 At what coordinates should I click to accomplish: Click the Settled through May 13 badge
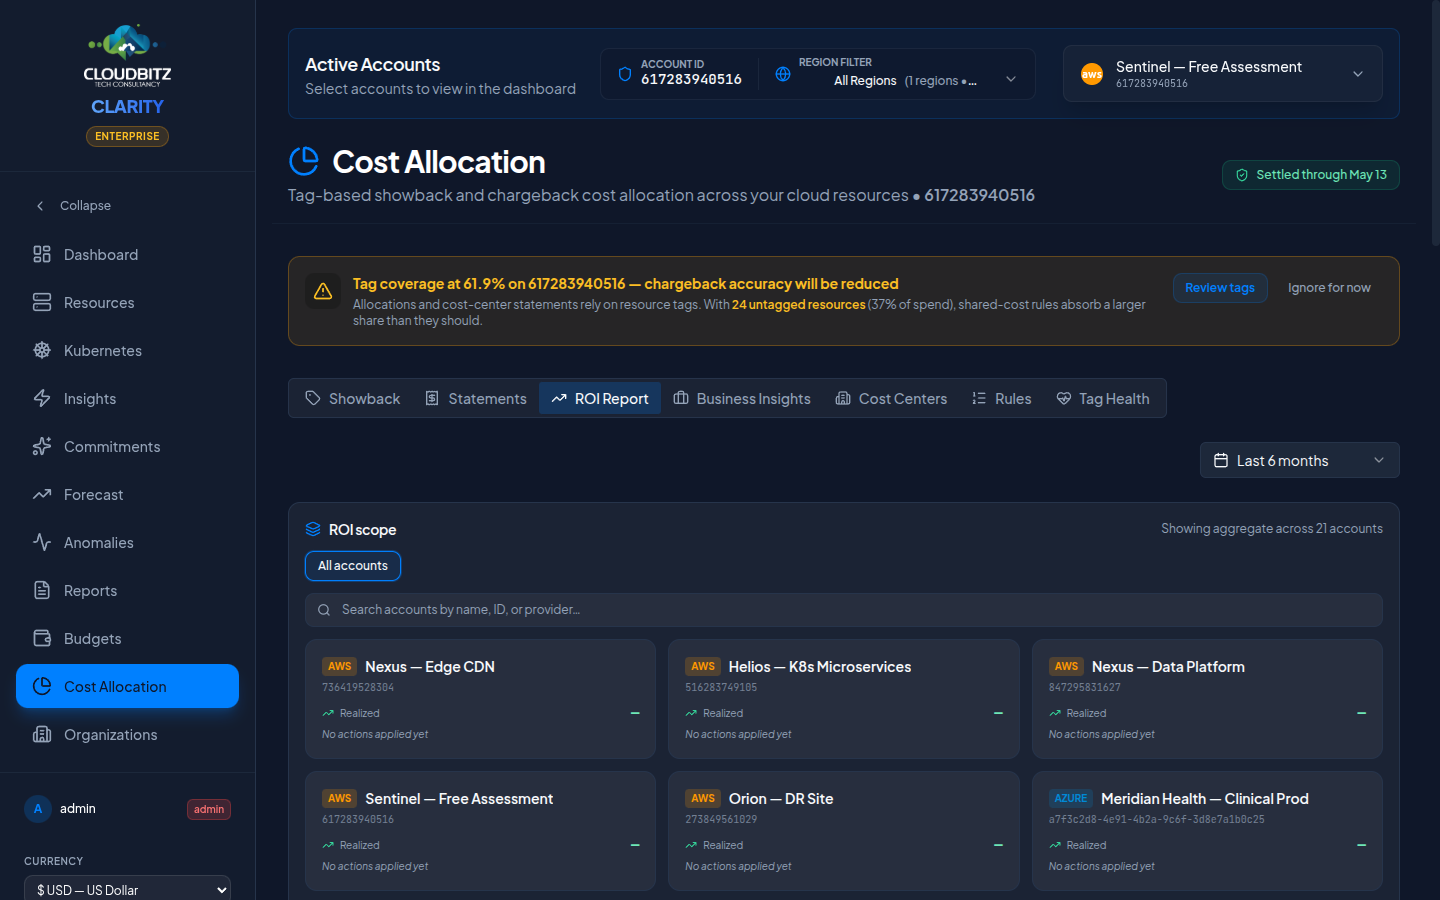pos(1311,175)
